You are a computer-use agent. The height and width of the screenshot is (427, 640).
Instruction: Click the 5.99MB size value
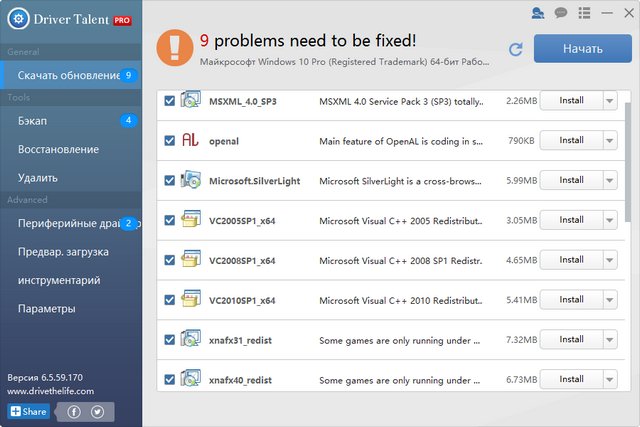click(x=522, y=180)
